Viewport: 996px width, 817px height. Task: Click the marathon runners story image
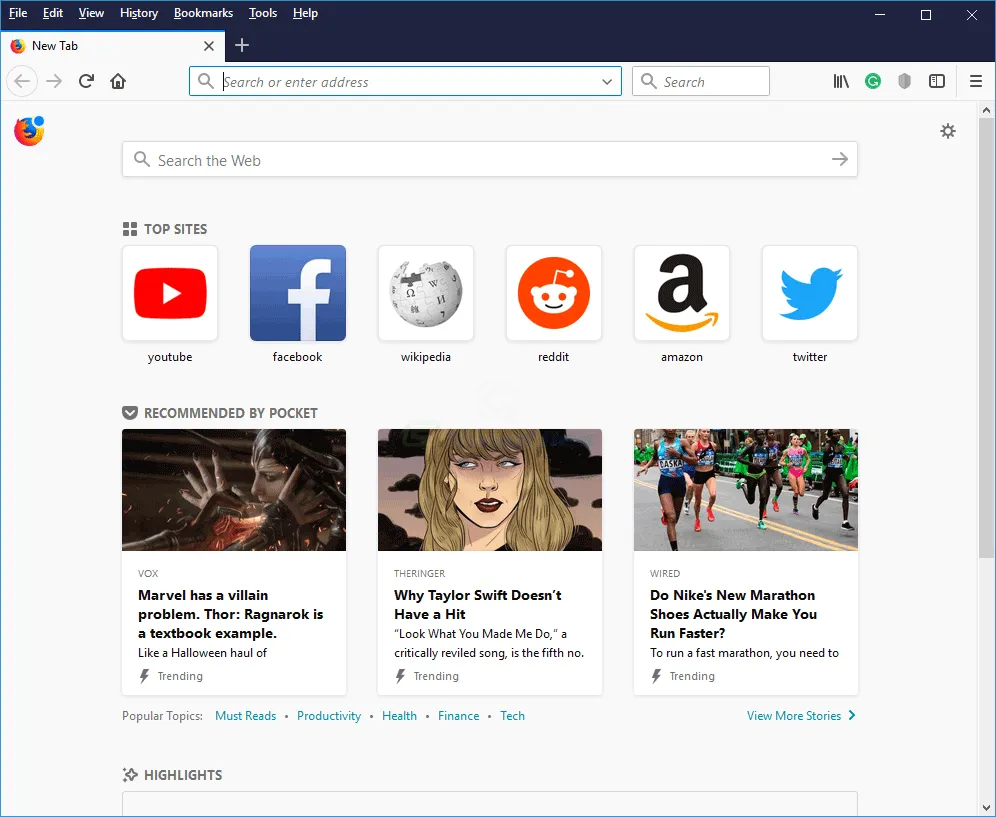point(746,490)
